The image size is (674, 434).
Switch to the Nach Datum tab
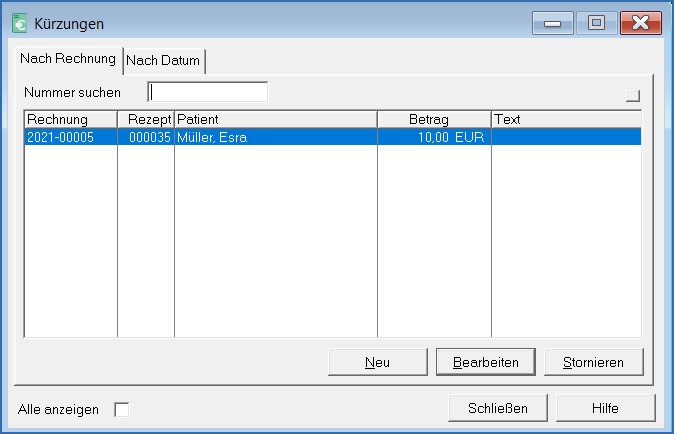point(163,61)
